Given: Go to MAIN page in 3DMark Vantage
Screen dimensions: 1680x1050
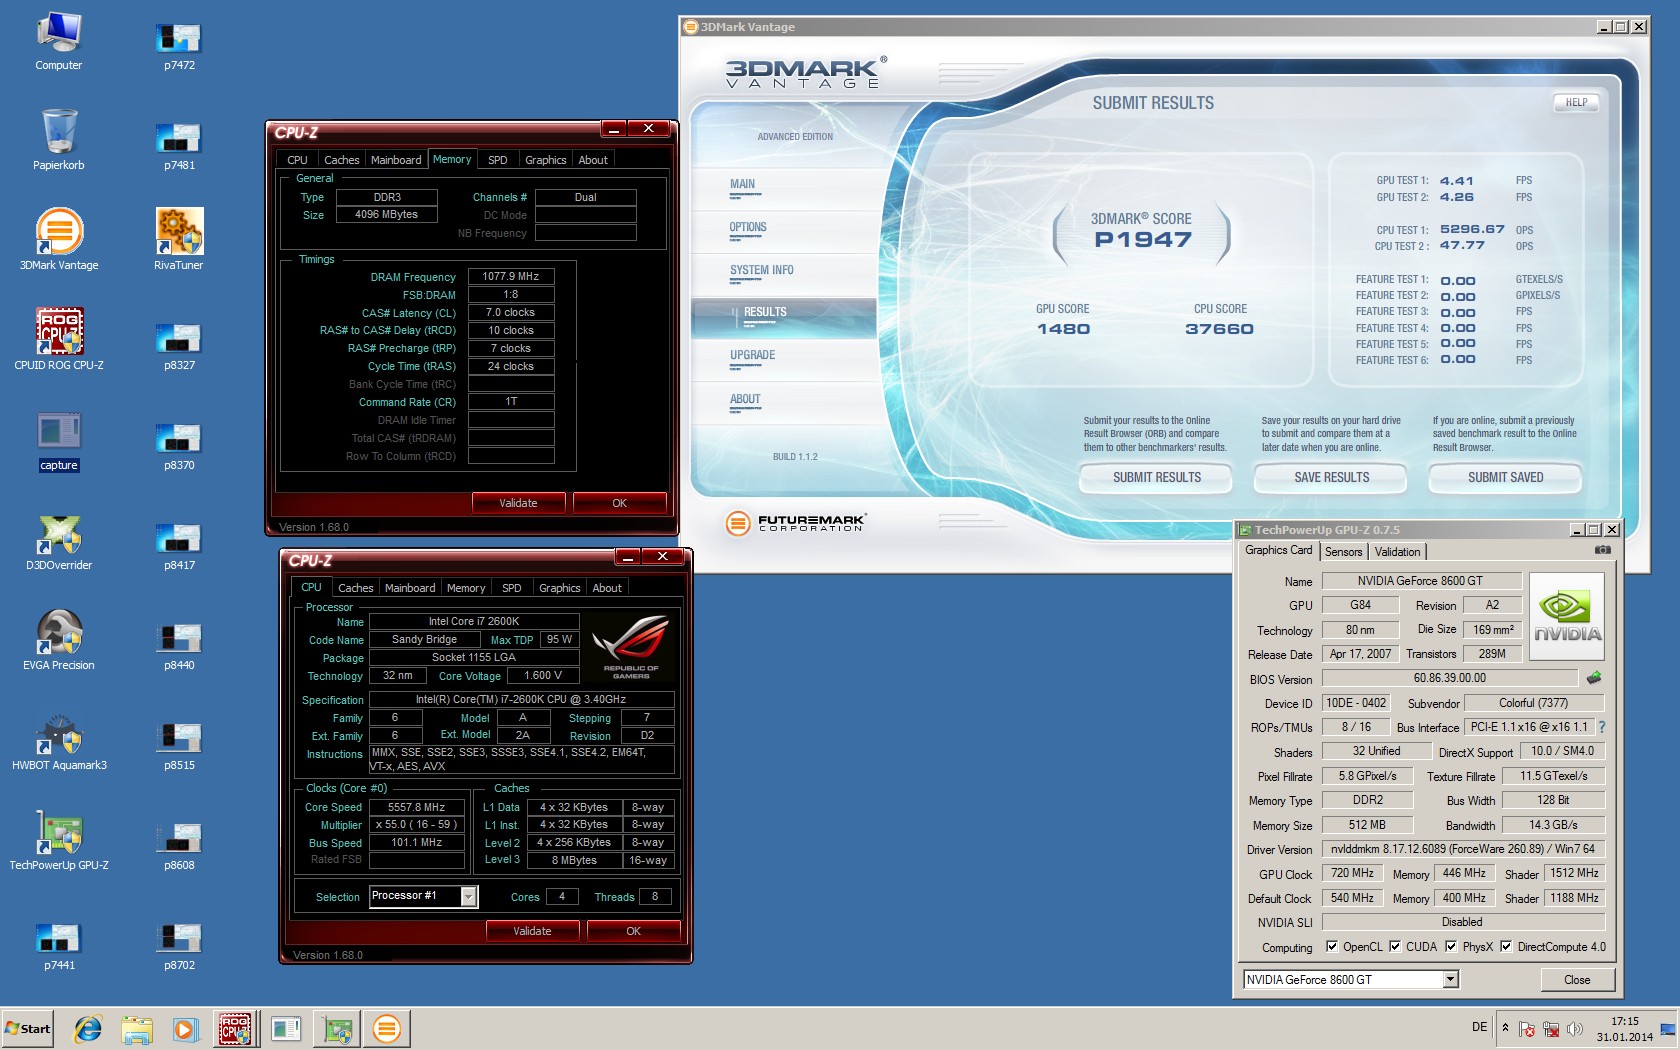Looking at the screenshot, I should pyautogui.click(x=742, y=184).
